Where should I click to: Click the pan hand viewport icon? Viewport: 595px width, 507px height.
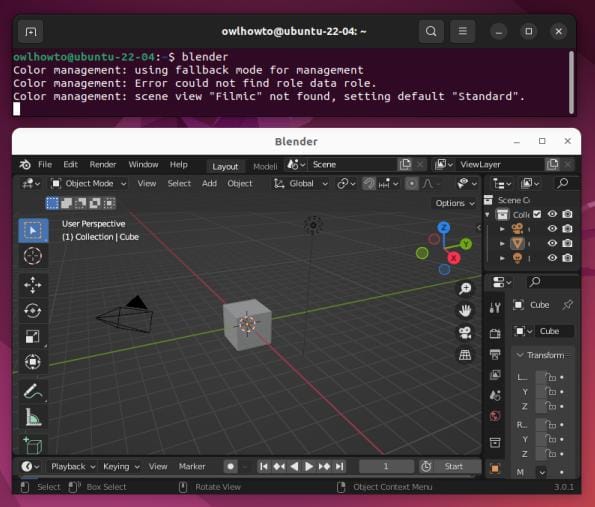(465, 311)
